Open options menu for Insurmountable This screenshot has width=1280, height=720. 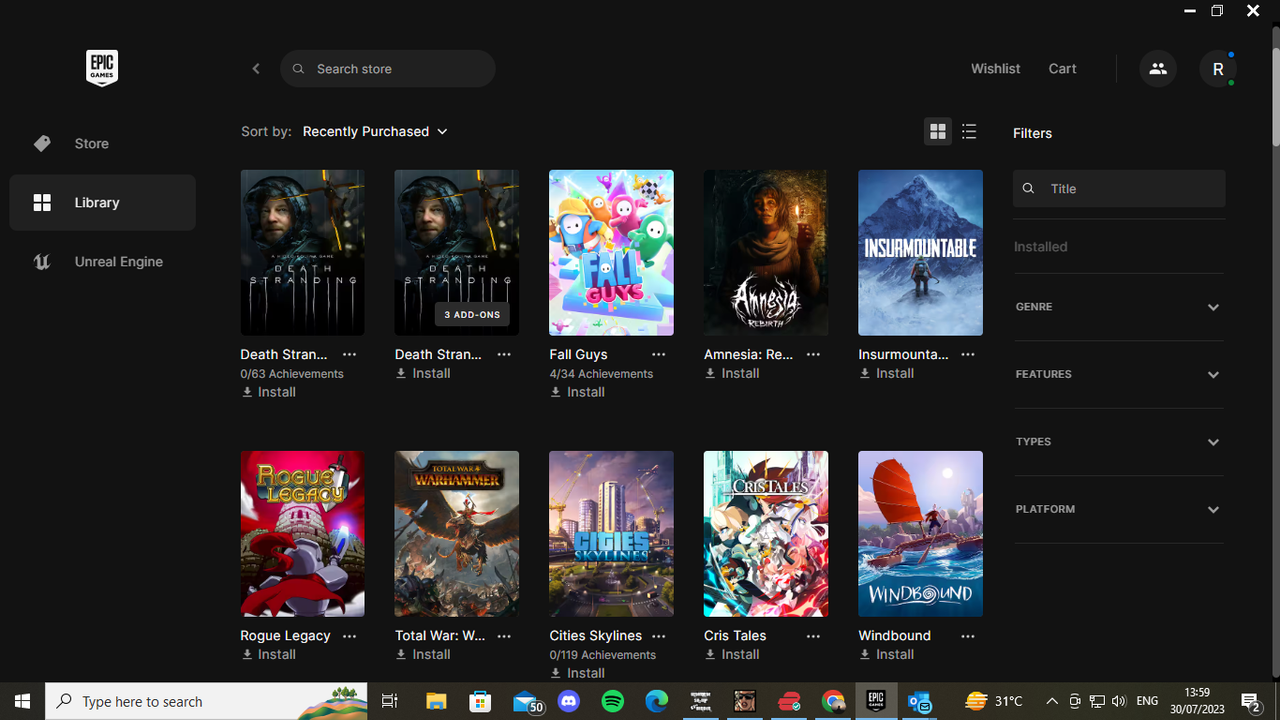tap(967, 354)
